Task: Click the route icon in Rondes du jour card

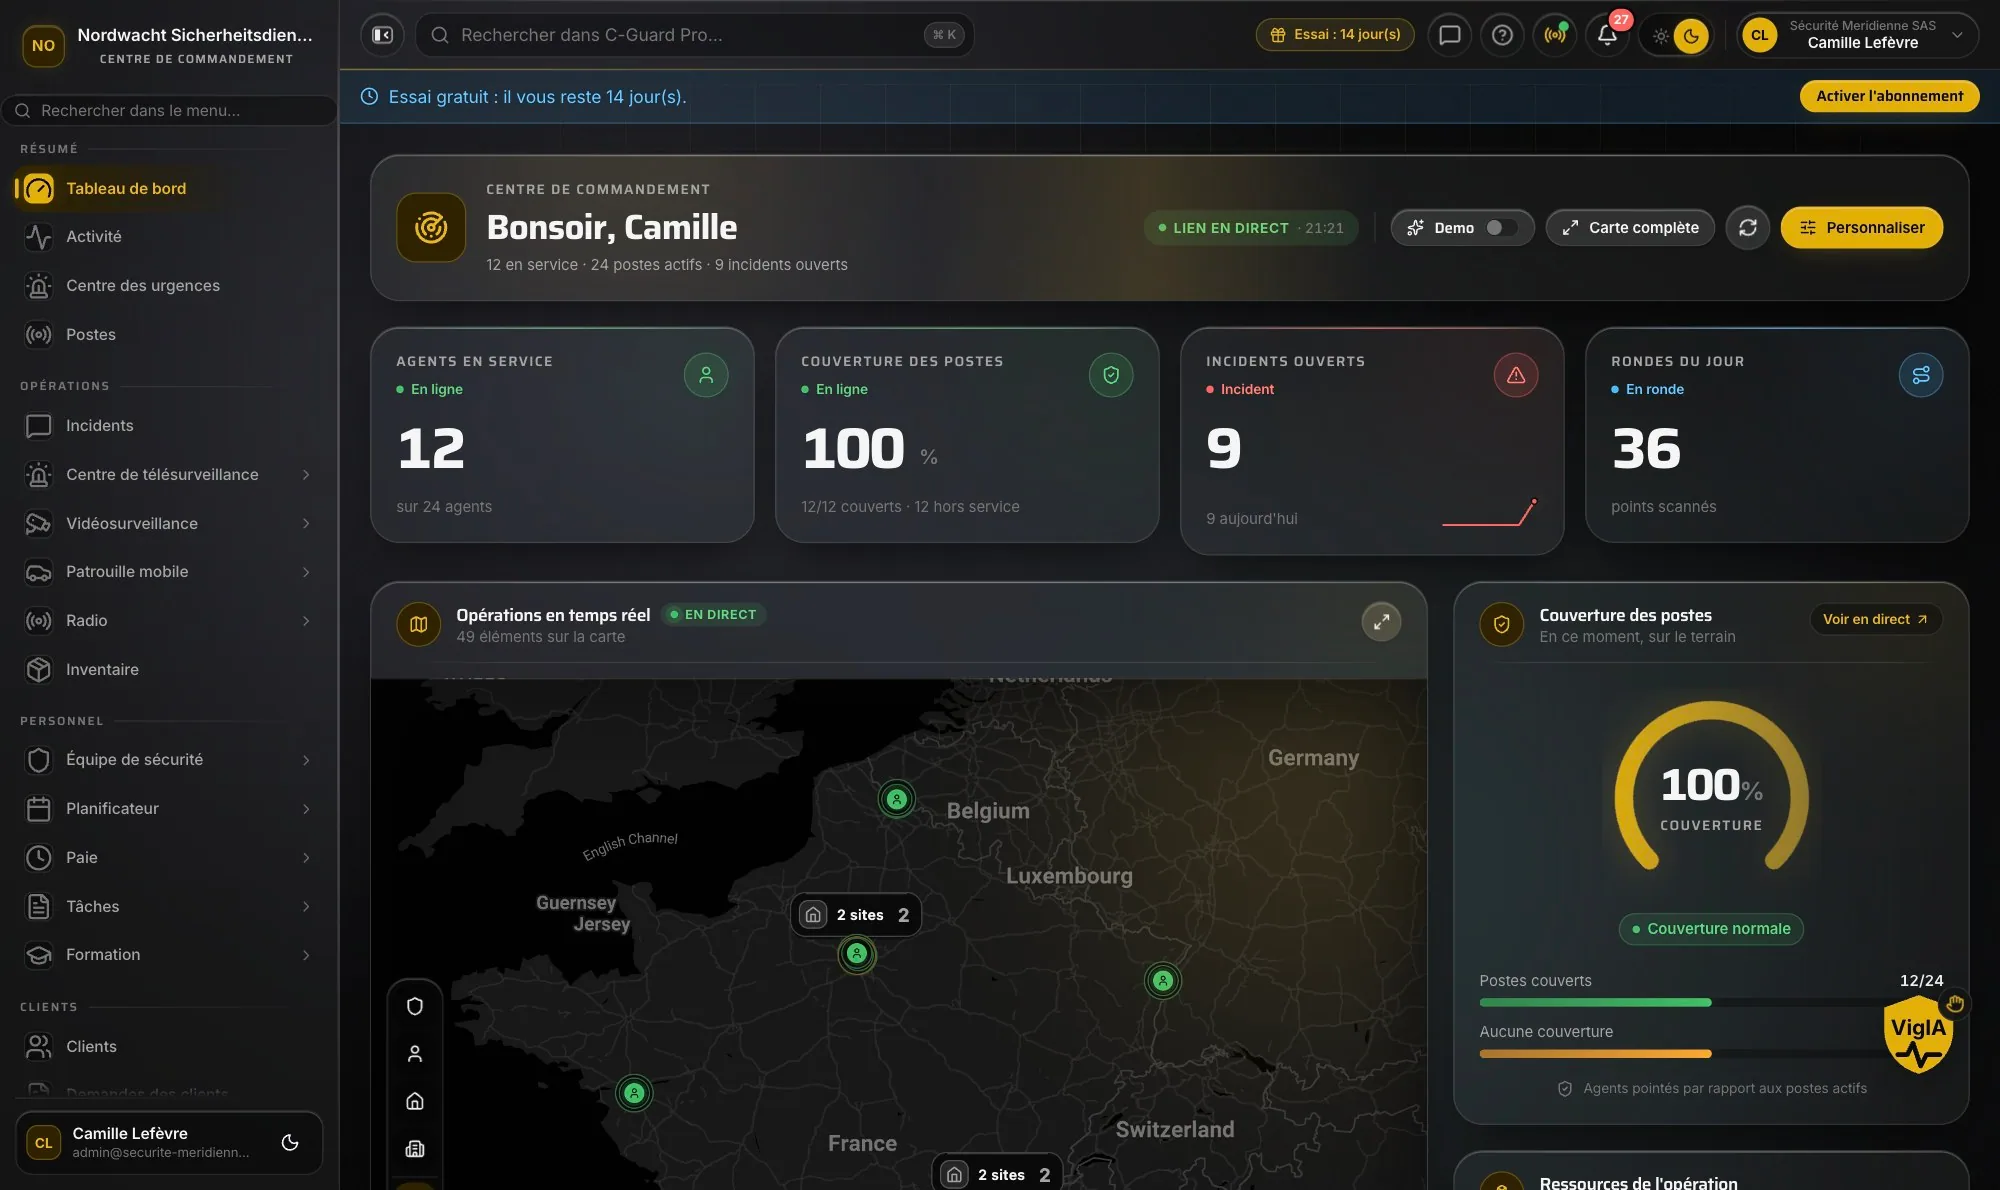Action: (x=1921, y=375)
